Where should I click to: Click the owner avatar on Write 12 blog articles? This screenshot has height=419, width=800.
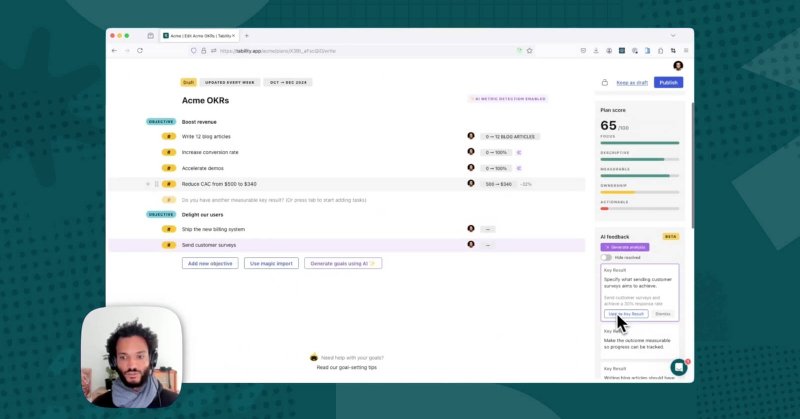[x=471, y=136]
